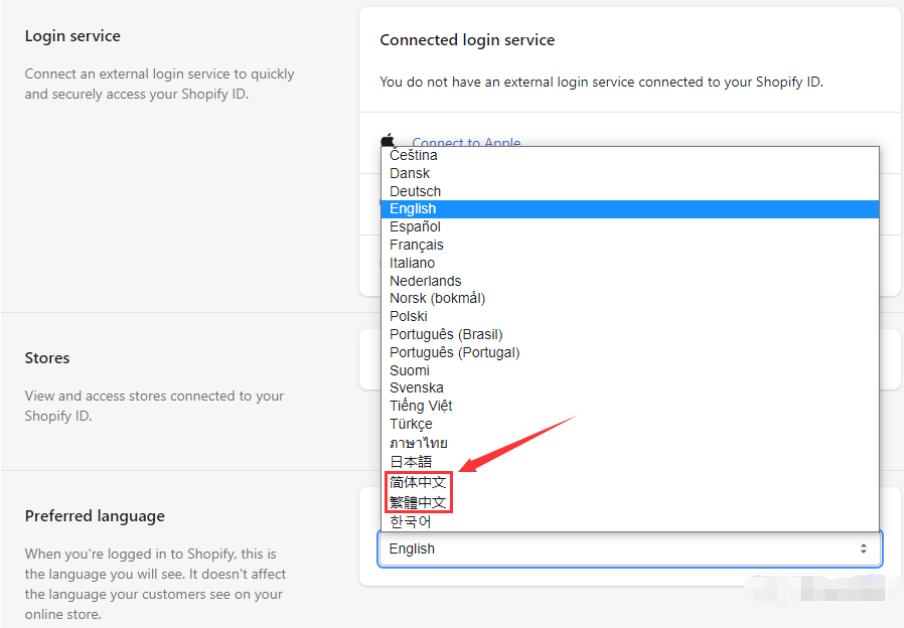Choose Tiếng Việt language
904x628 pixels.
coord(421,406)
